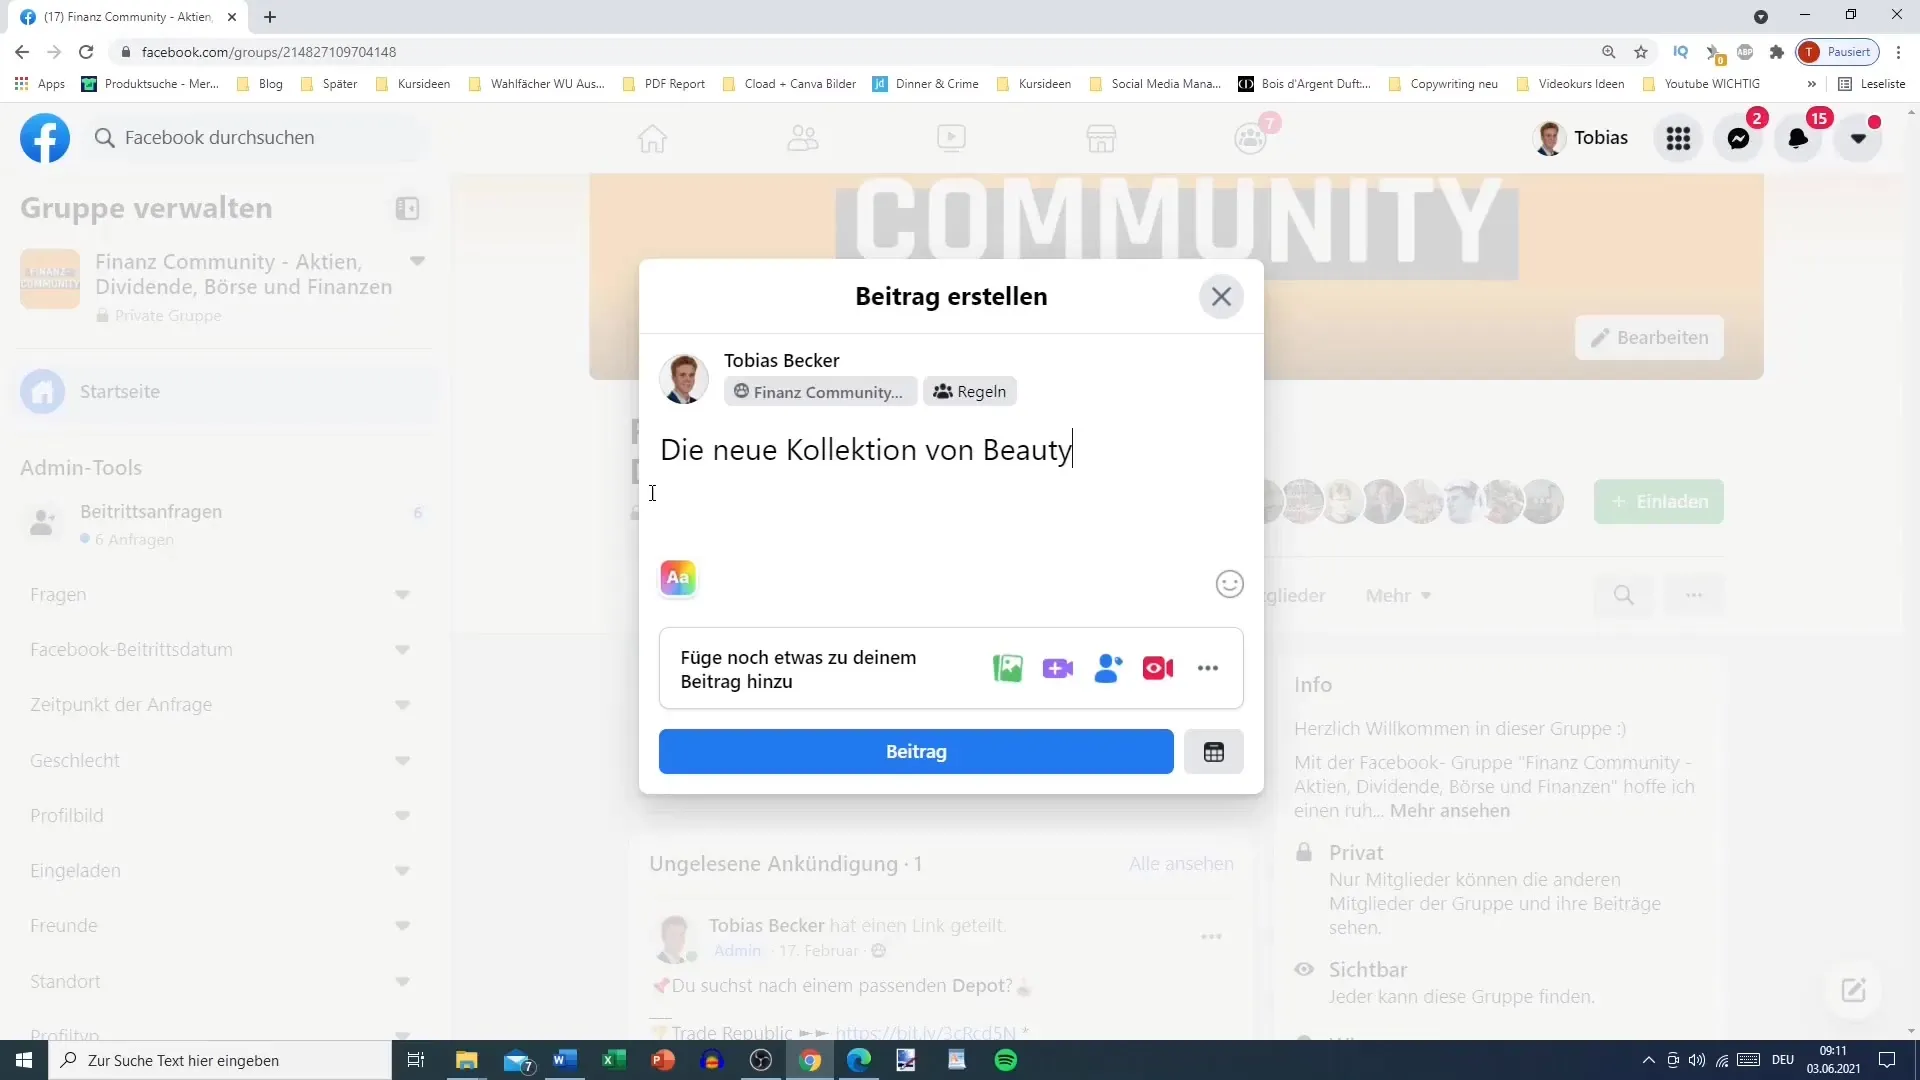Viewport: 1920px width, 1080px height.
Task: Publish post with the Beitrag button
Action: [916, 752]
